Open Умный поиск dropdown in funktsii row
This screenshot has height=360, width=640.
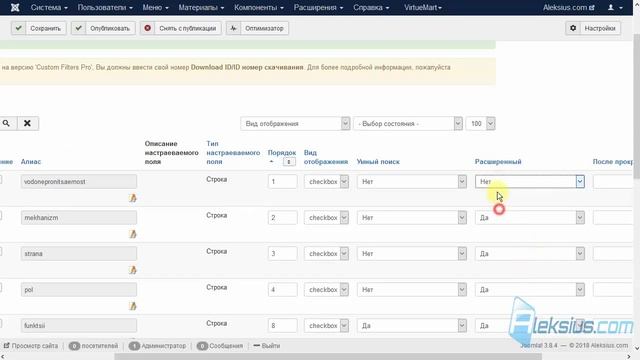[412, 325]
